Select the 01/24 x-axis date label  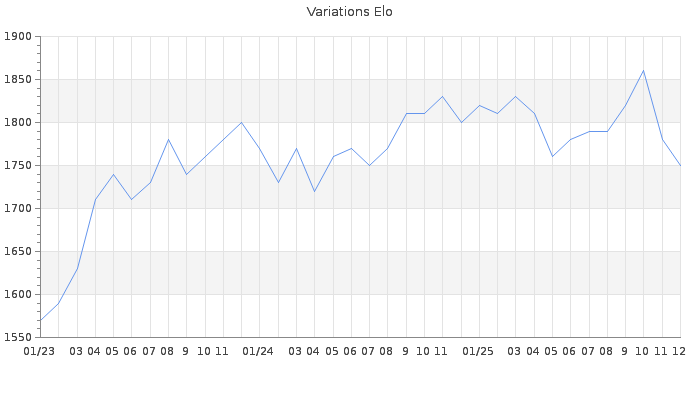258,352
